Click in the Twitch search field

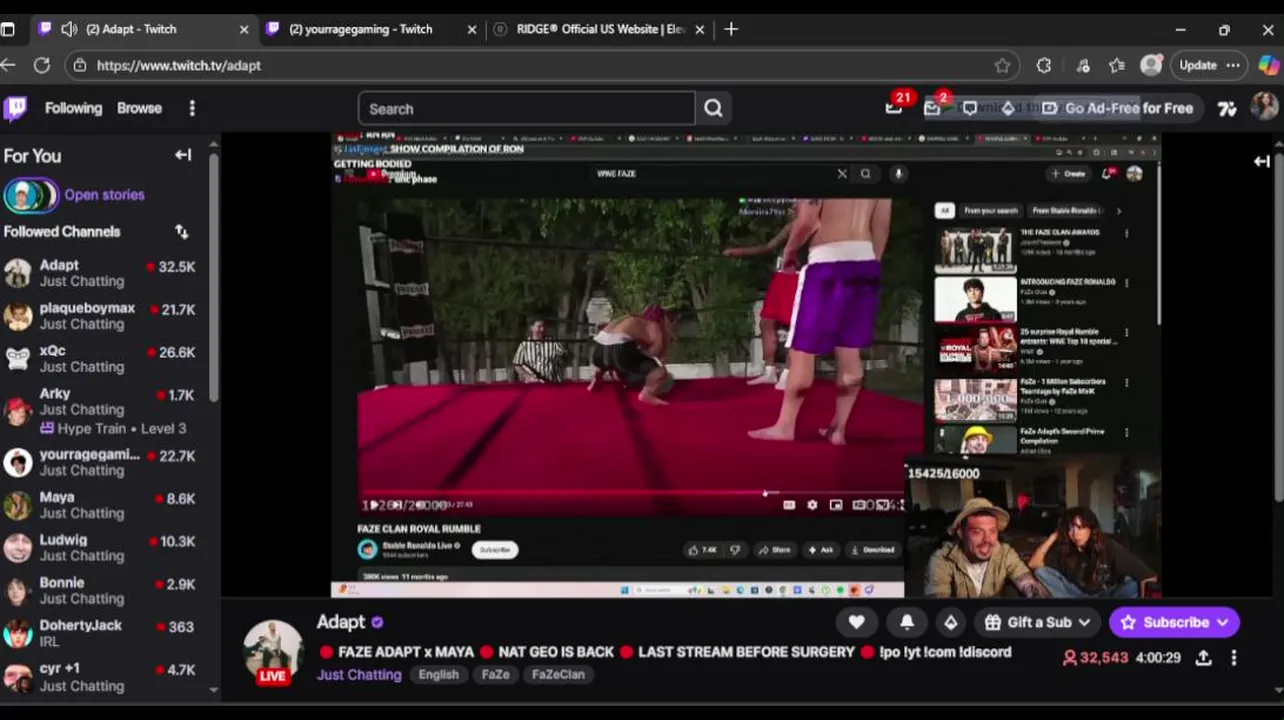point(526,108)
